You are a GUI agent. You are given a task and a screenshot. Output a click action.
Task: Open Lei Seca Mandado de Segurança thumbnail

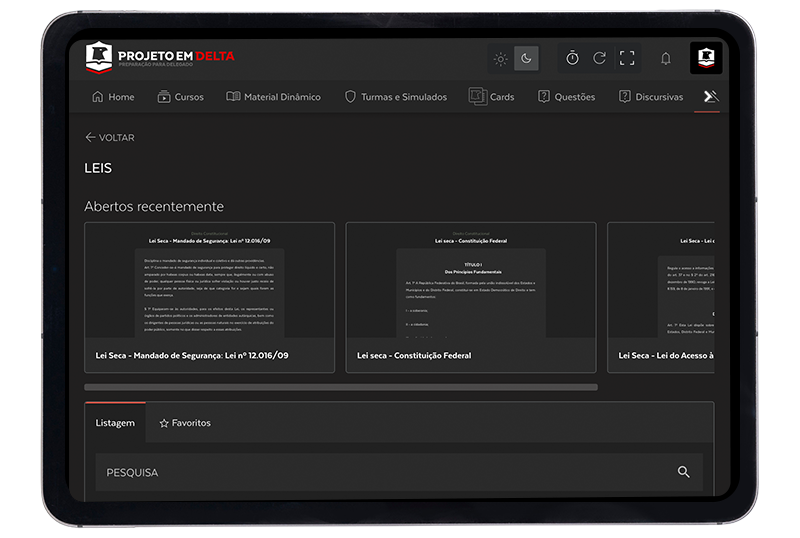(x=209, y=297)
